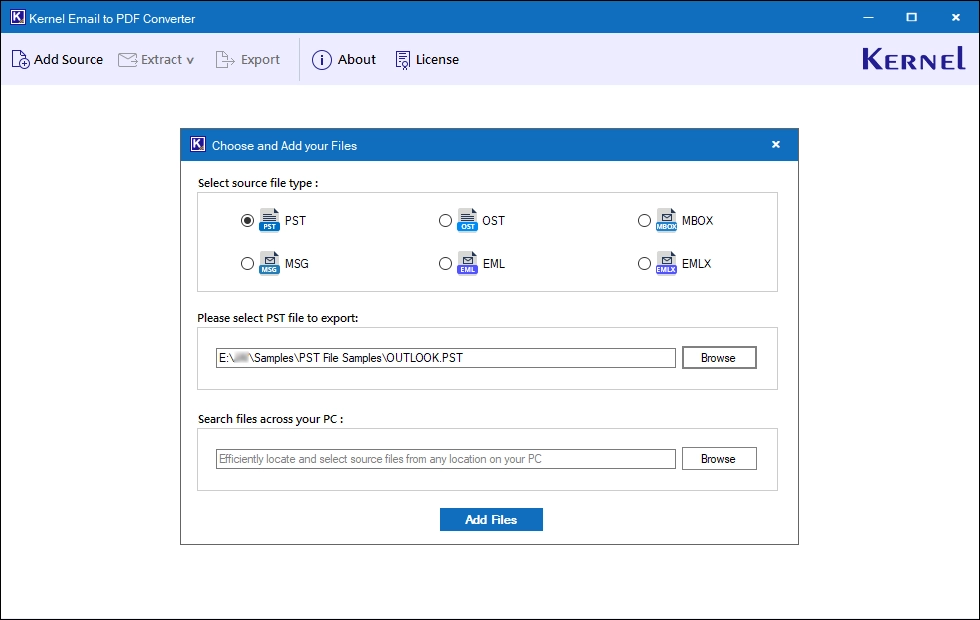This screenshot has width=980, height=620.
Task: Click the Kernel logo at top right
Action: coord(913,59)
